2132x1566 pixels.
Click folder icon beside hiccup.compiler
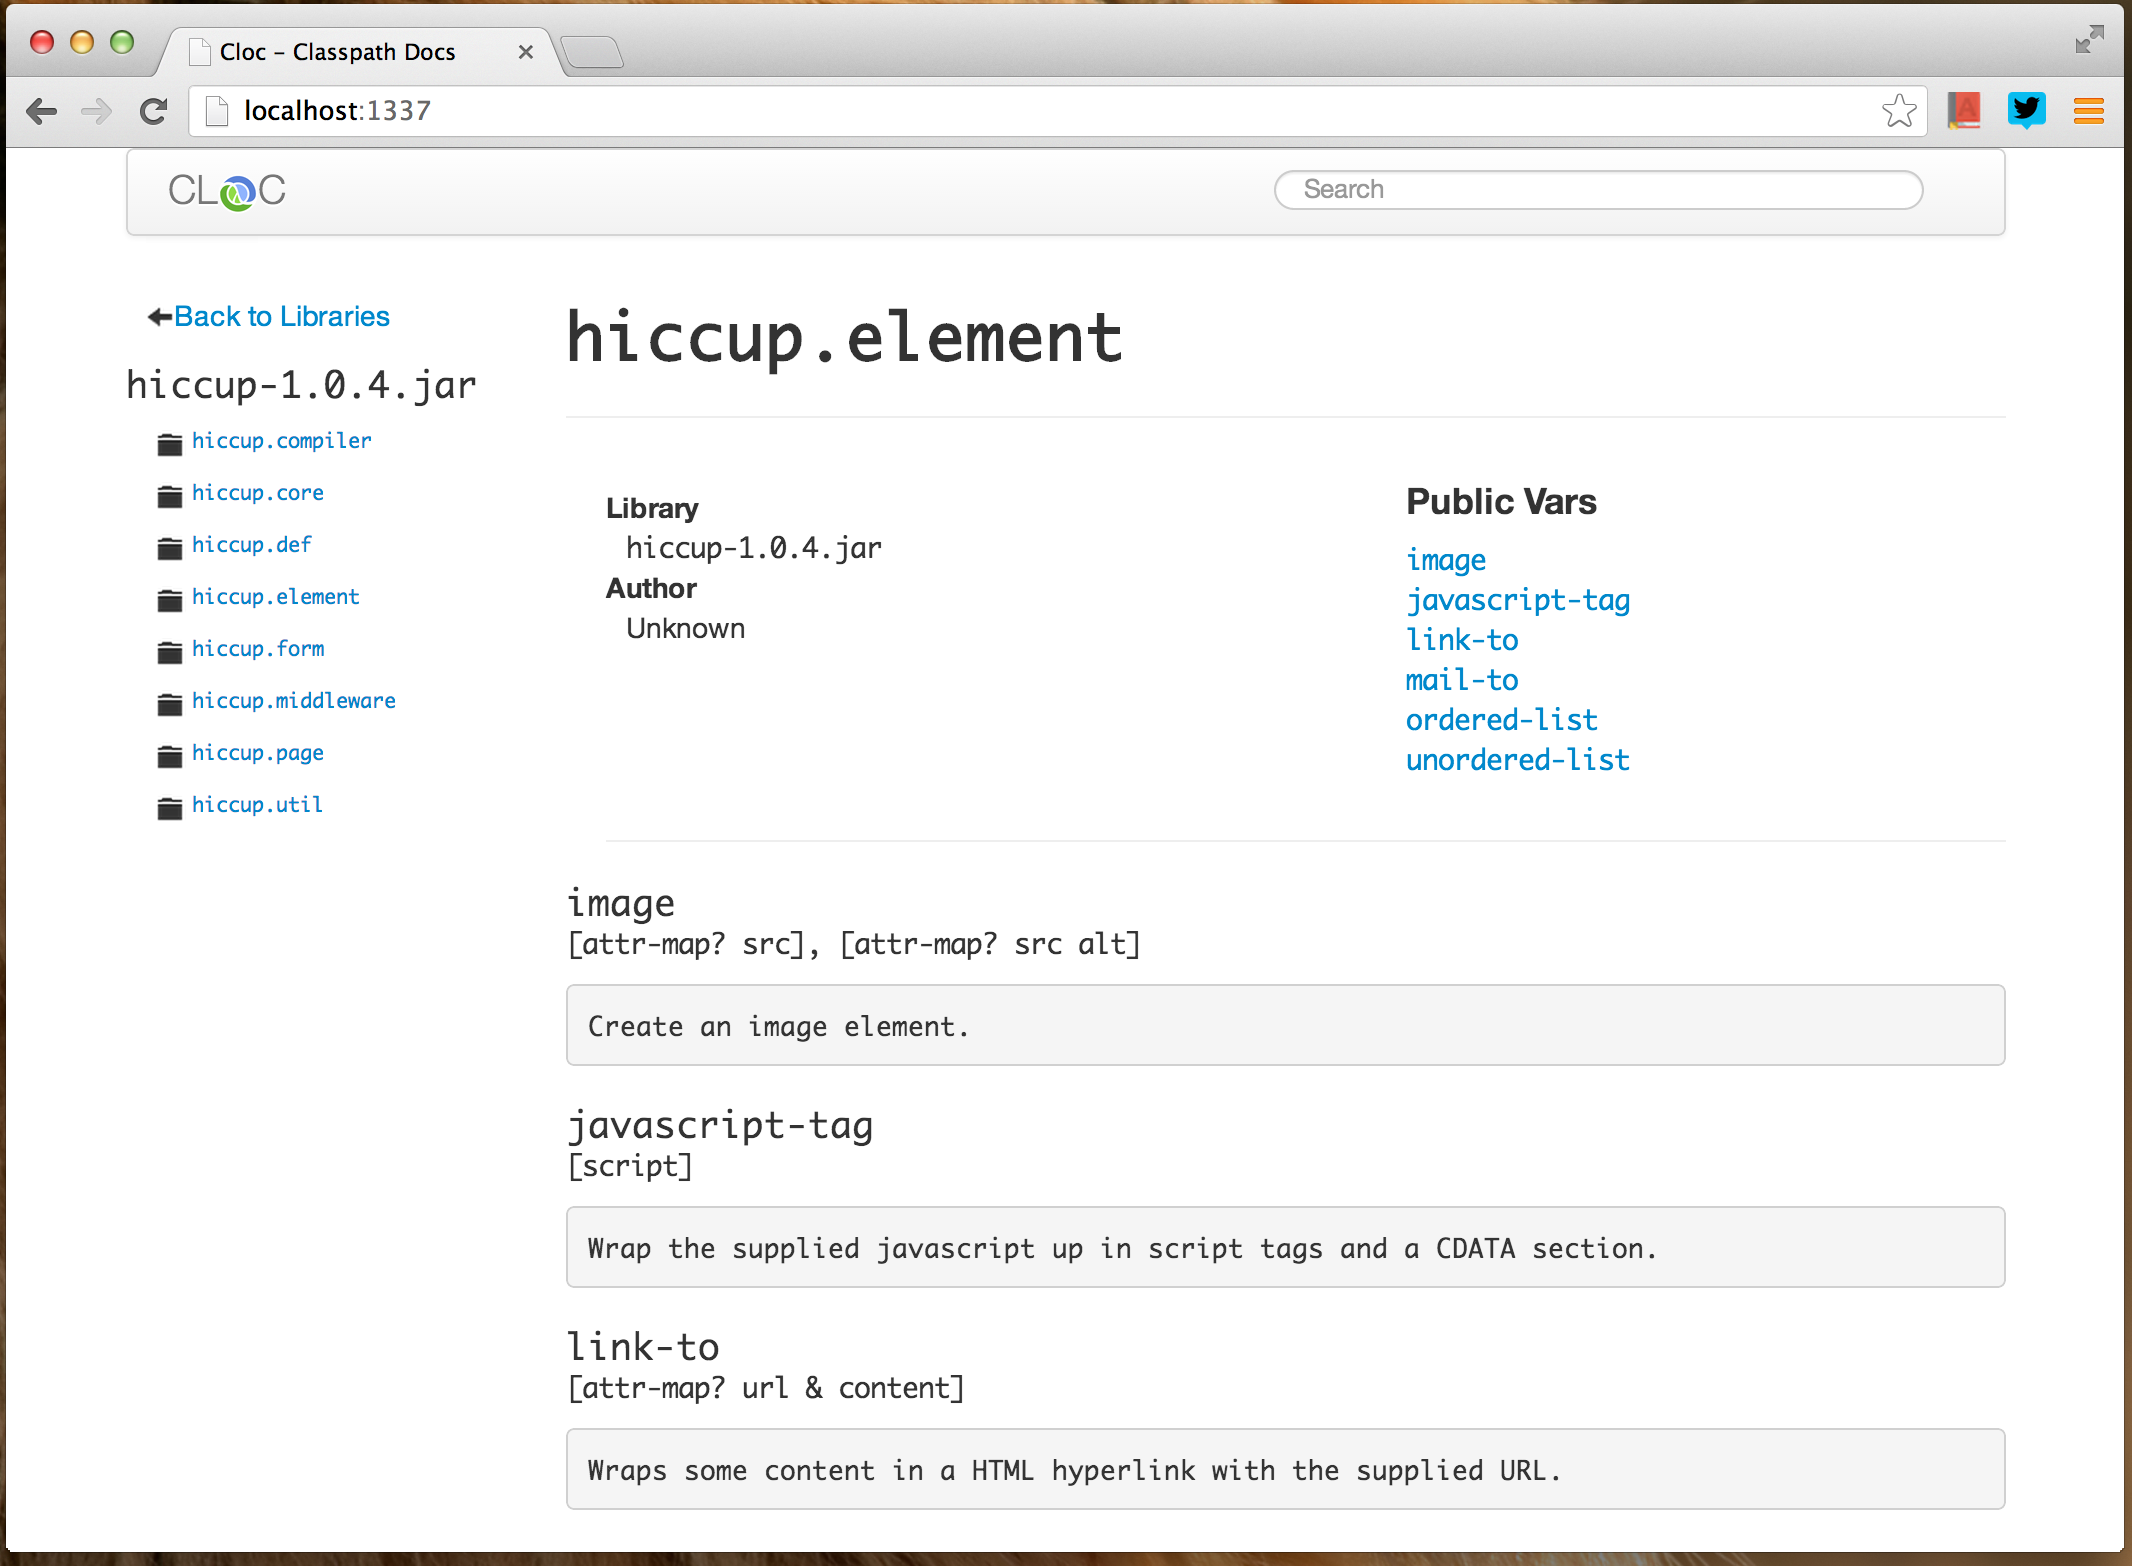(170, 444)
